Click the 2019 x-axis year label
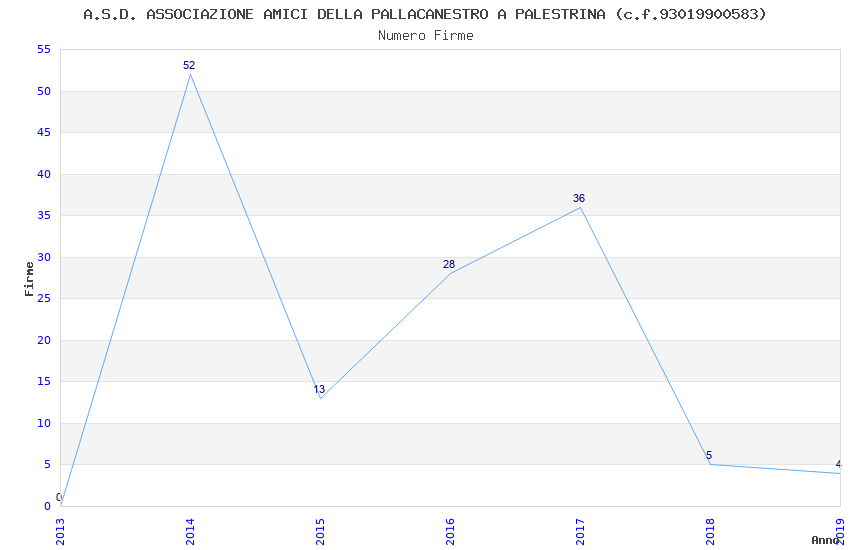Viewport: 850px width, 550px height. pos(840,530)
